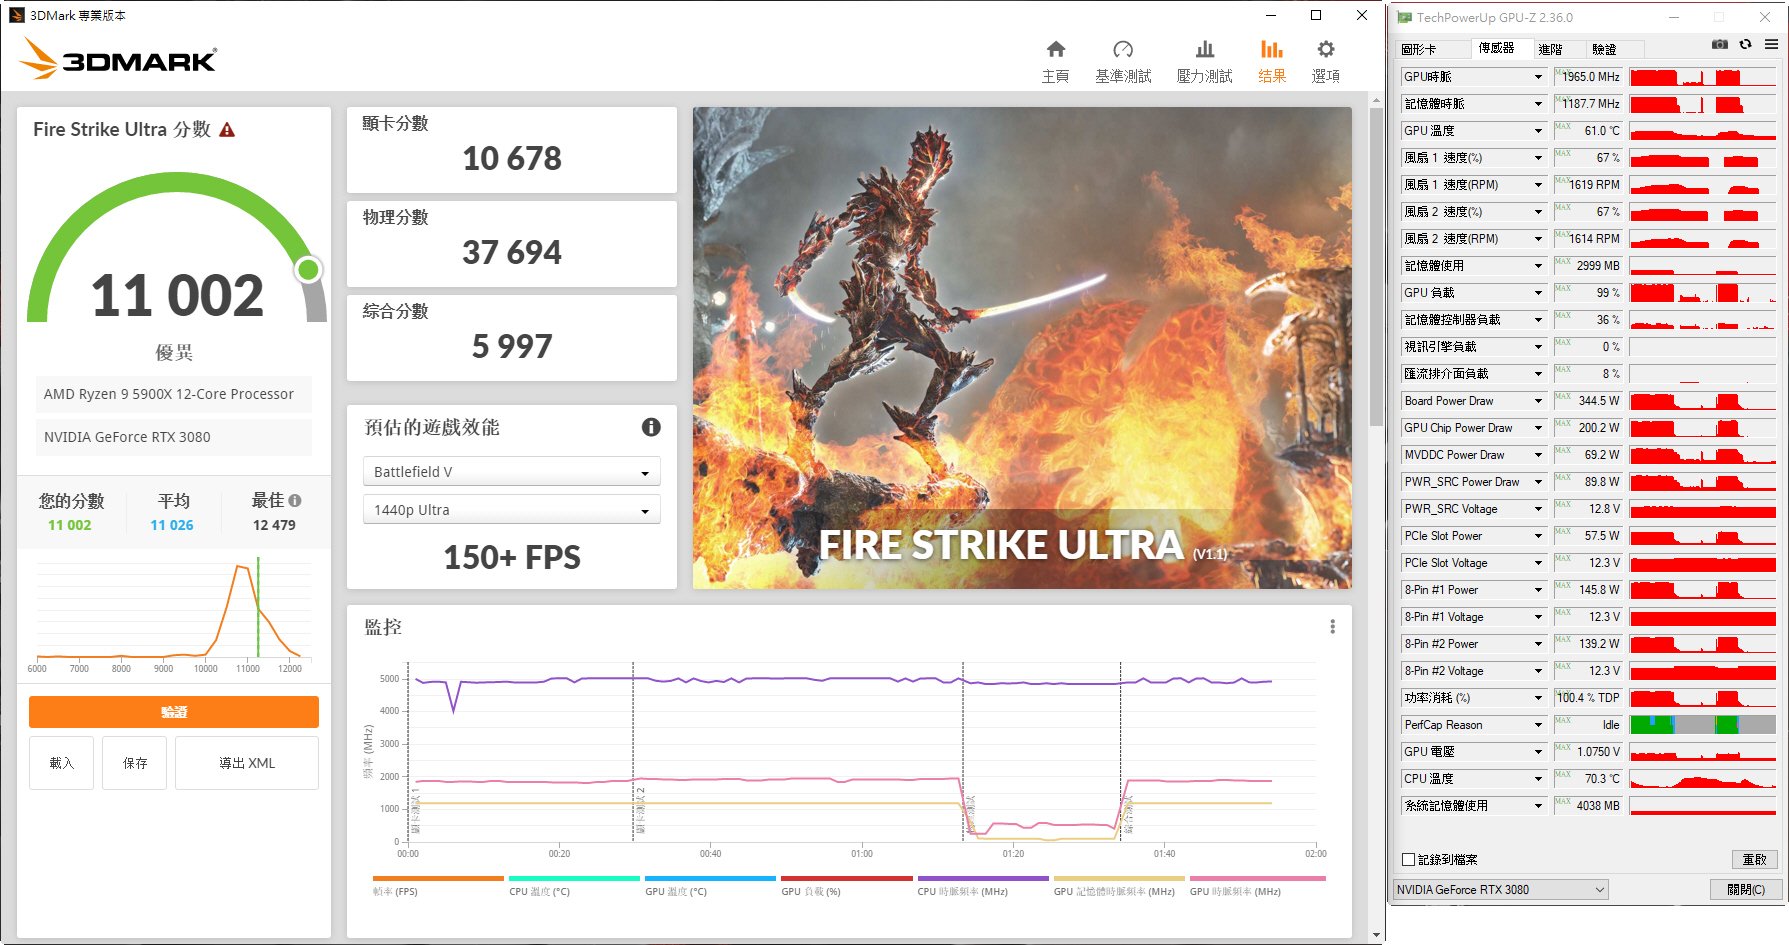The width and height of the screenshot is (1789, 945).
Task: Click the 3DMark logo
Action: 118,59
